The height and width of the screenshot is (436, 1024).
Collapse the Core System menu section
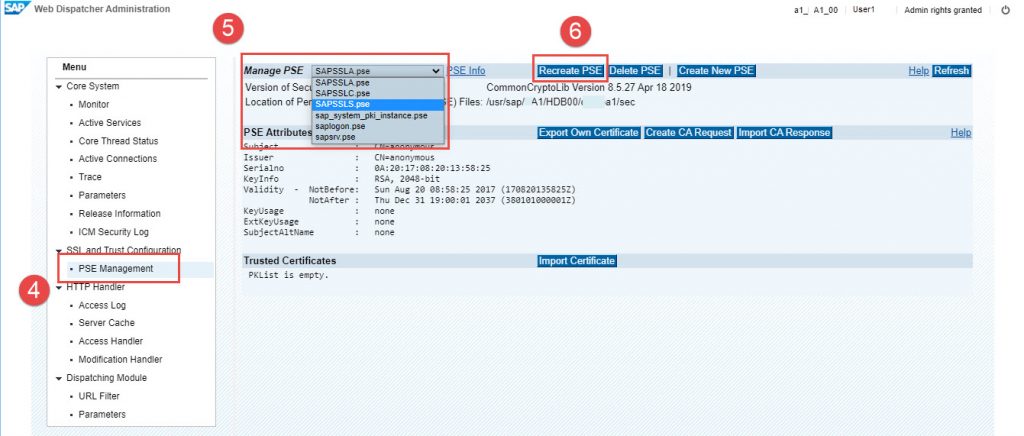tap(59, 86)
